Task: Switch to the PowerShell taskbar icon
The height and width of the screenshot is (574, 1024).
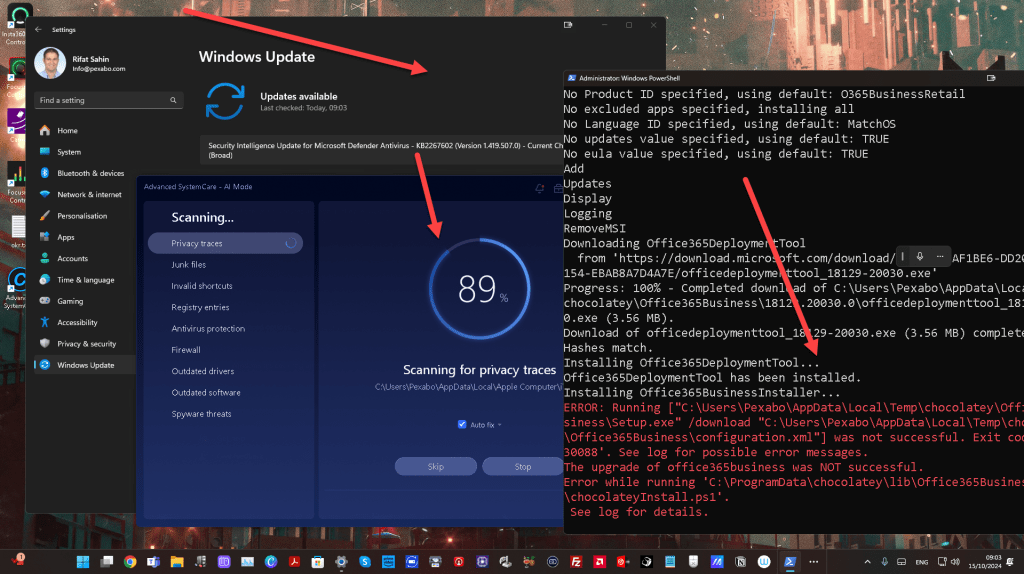Action: (790, 562)
